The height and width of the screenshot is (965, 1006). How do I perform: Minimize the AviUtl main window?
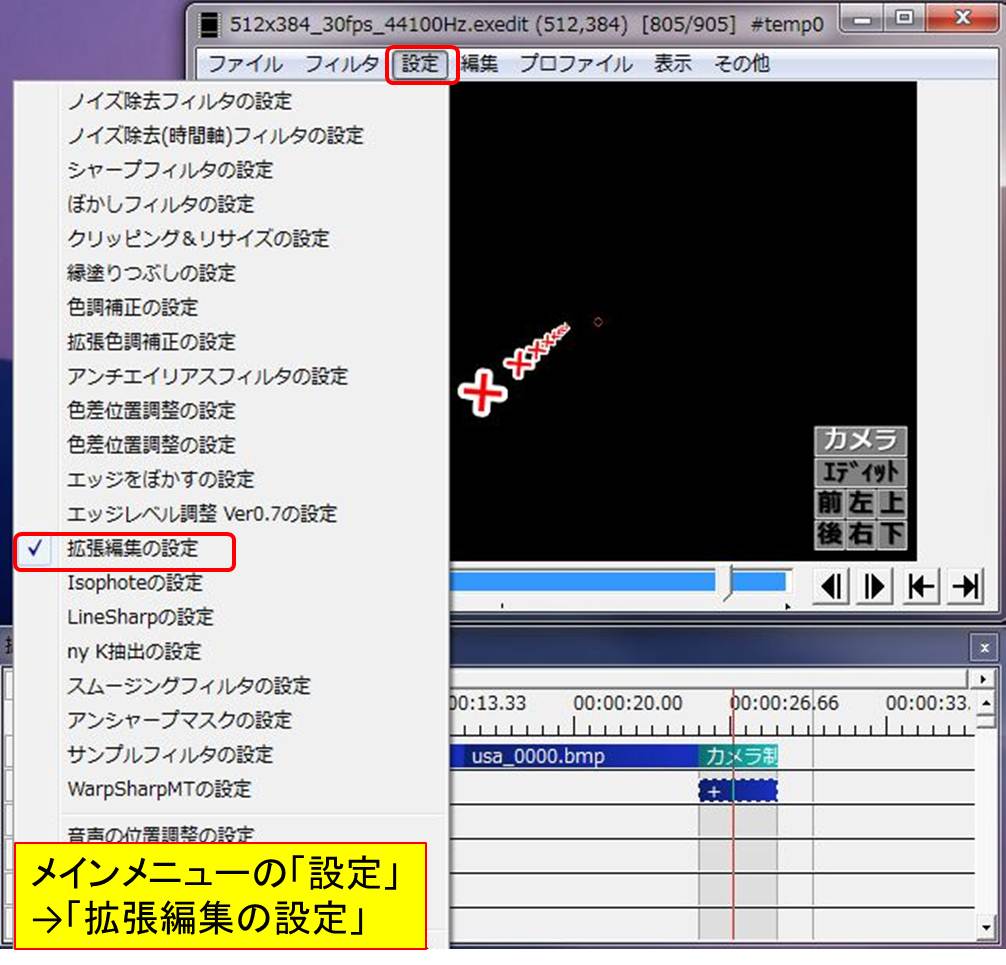(x=863, y=19)
